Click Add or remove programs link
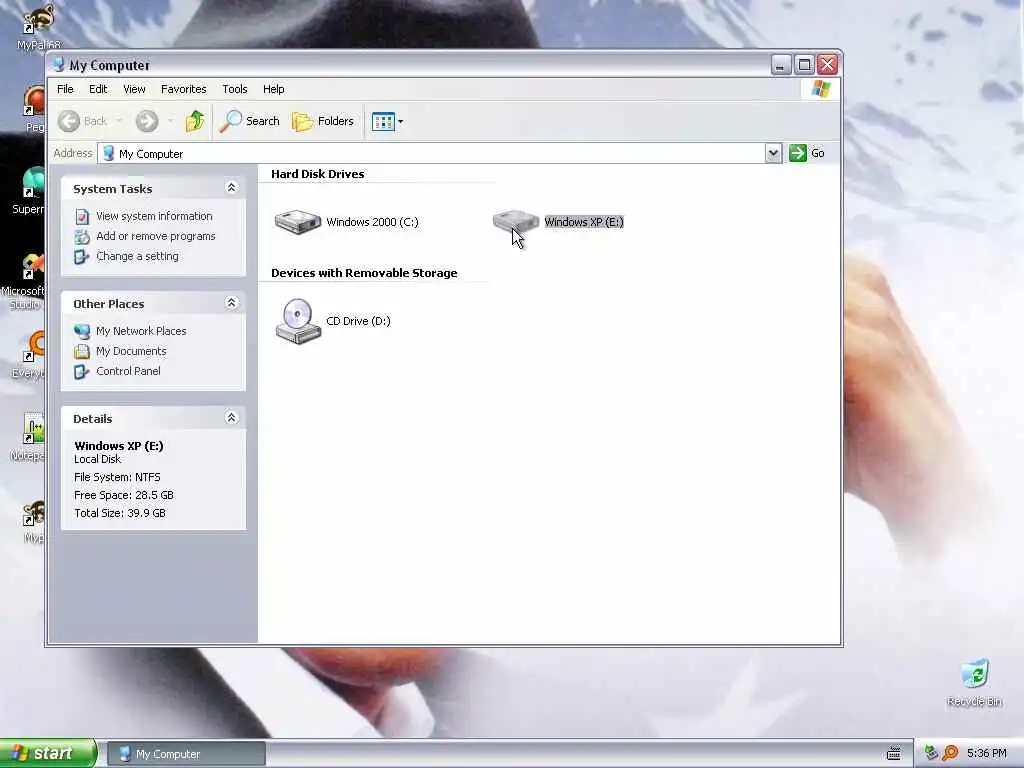This screenshot has height=768, width=1024. [x=155, y=236]
